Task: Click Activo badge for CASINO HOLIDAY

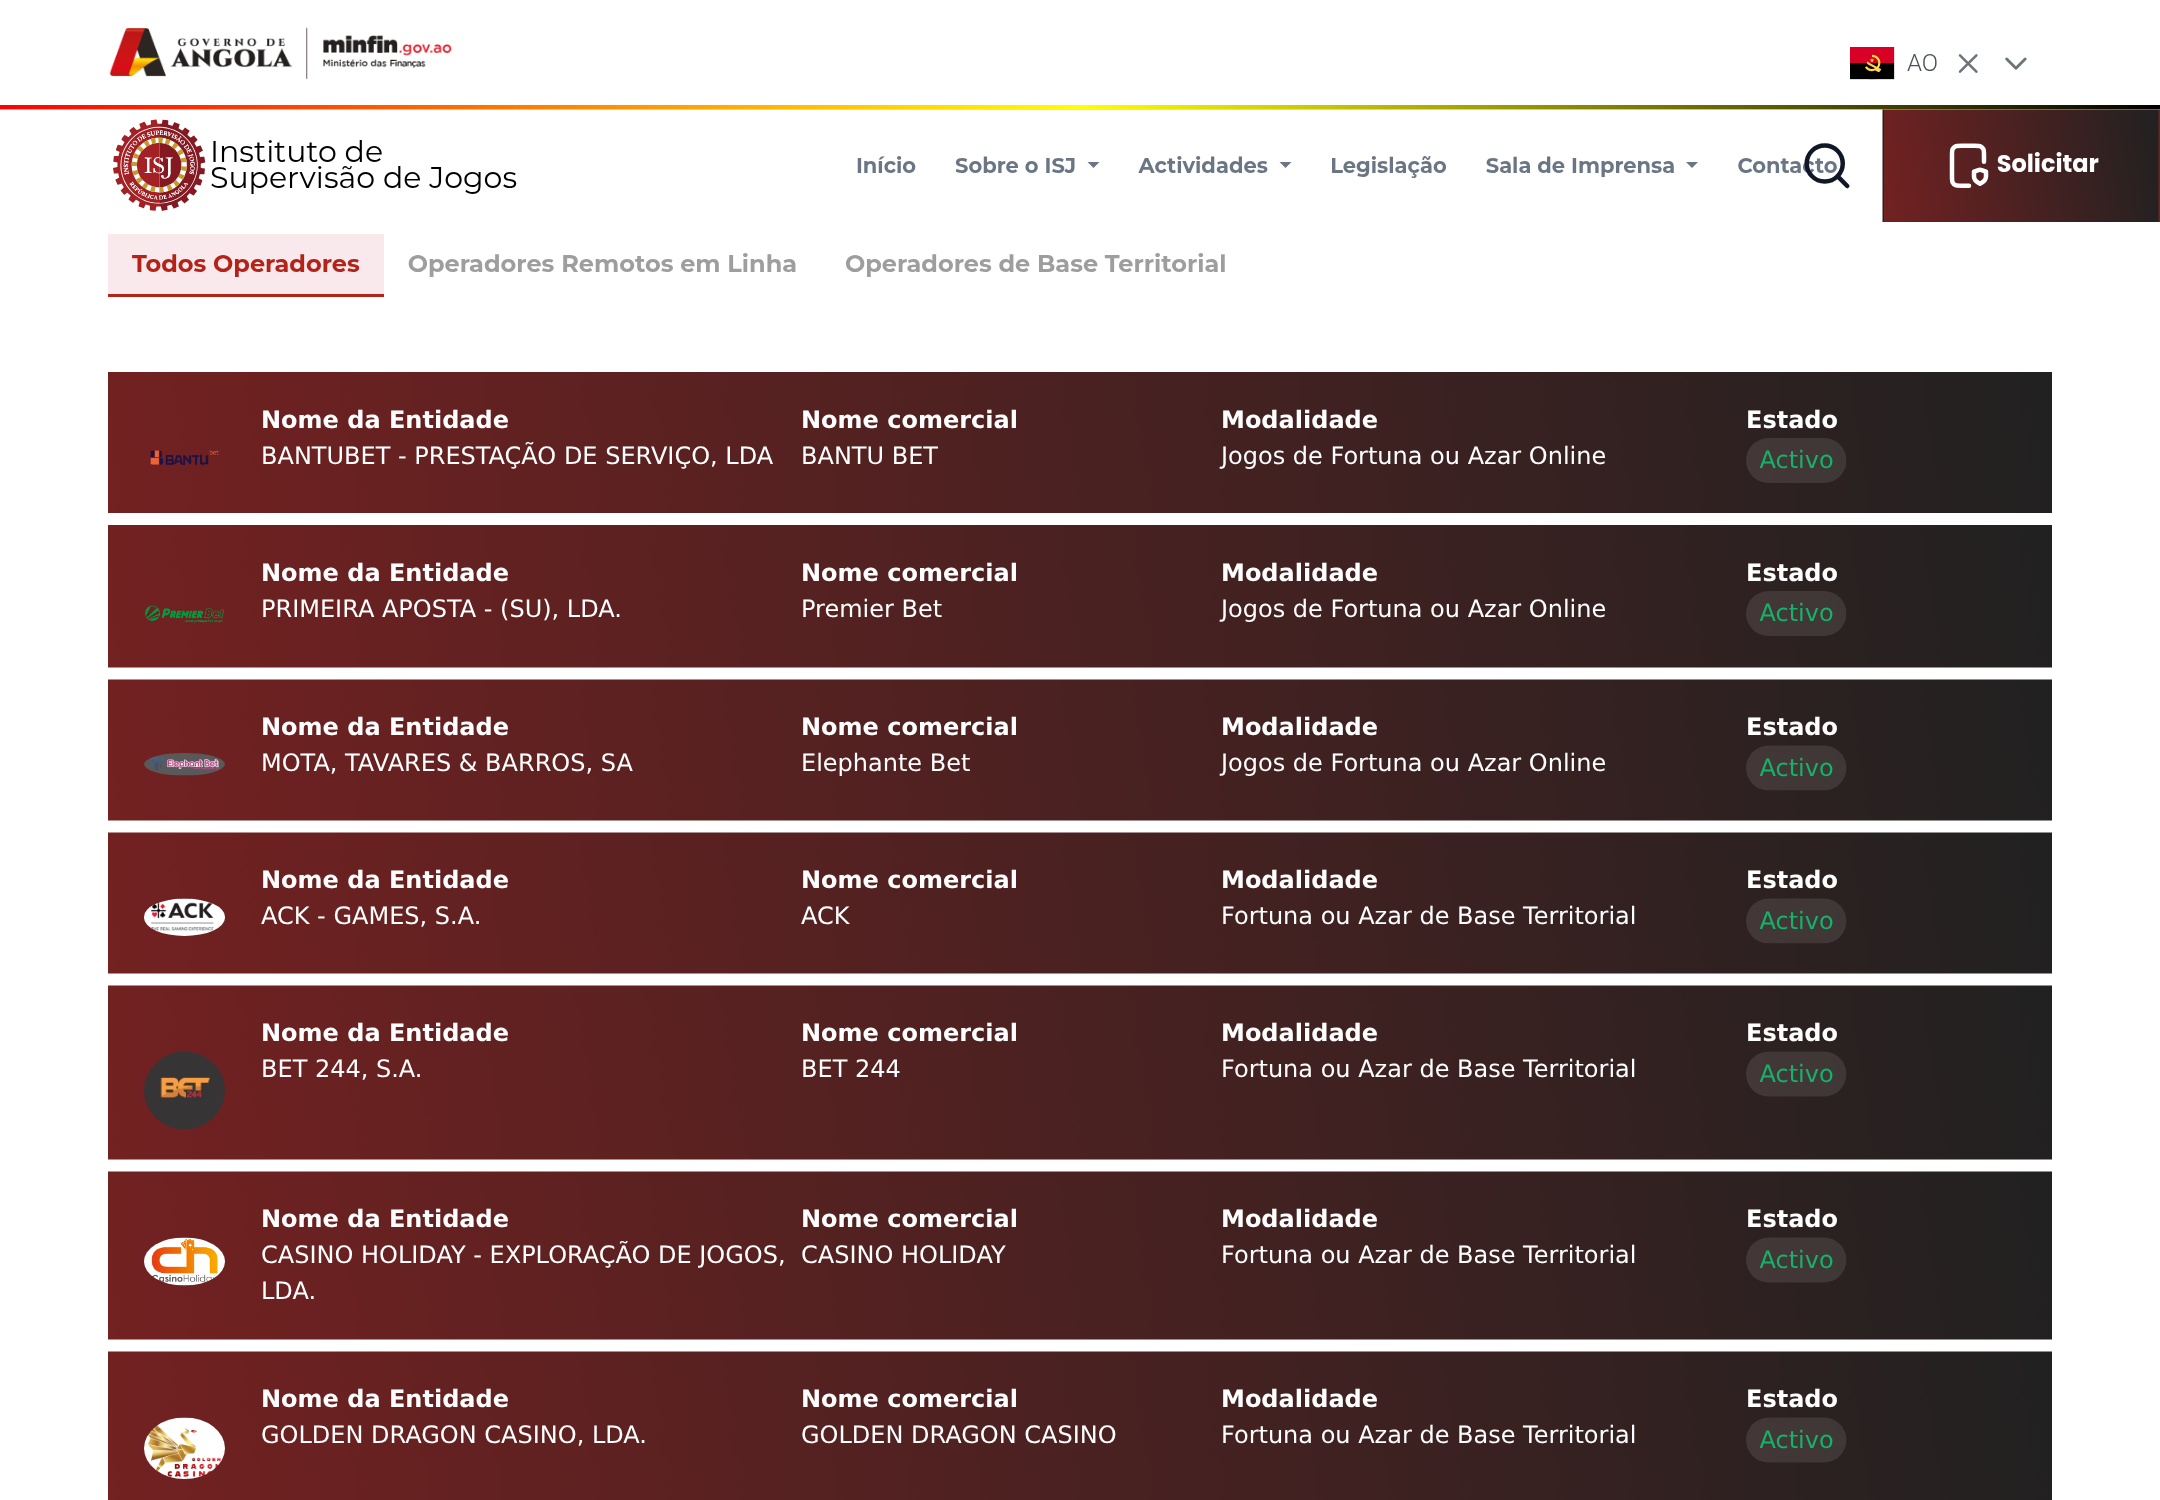Action: (x=1796, y=1260)
